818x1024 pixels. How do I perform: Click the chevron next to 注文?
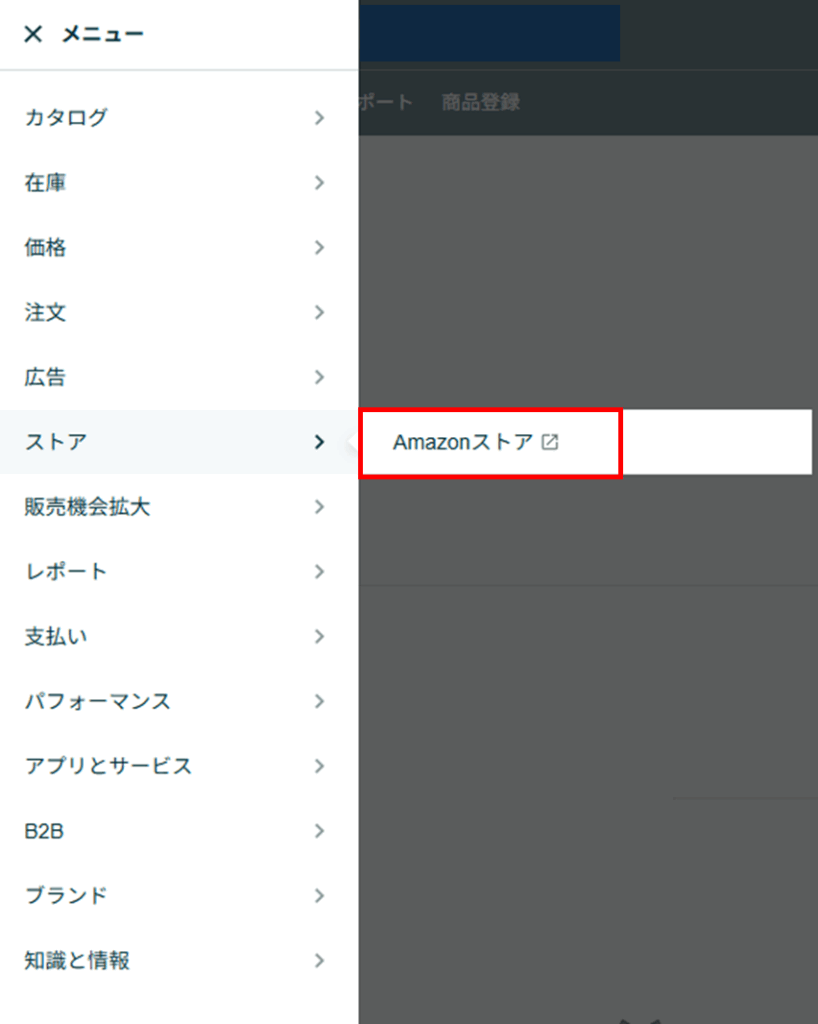(x=319, y=313)
